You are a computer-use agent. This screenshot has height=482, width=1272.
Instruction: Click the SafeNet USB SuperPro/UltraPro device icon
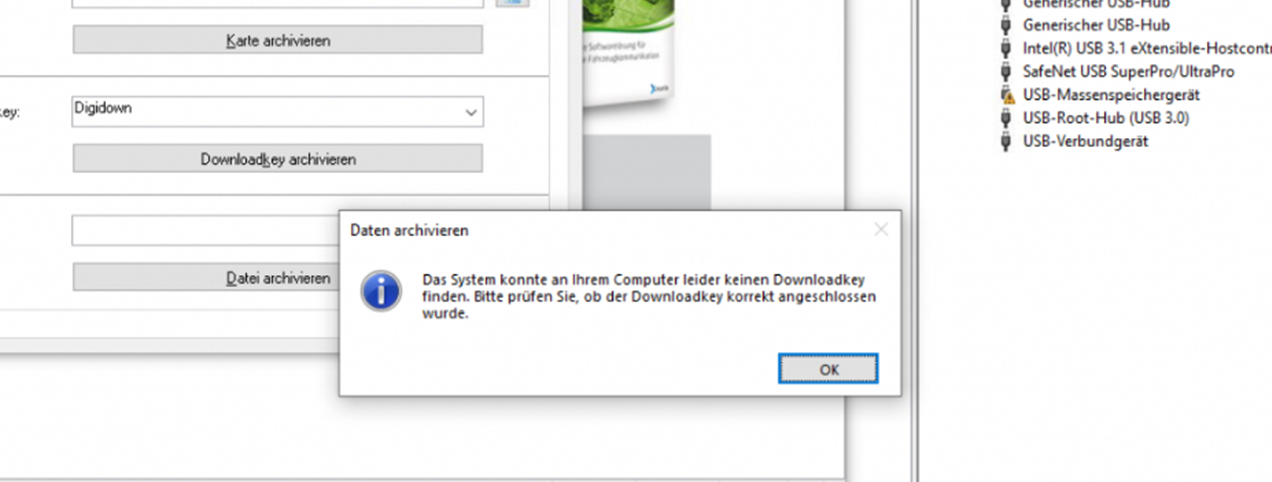1005,72
